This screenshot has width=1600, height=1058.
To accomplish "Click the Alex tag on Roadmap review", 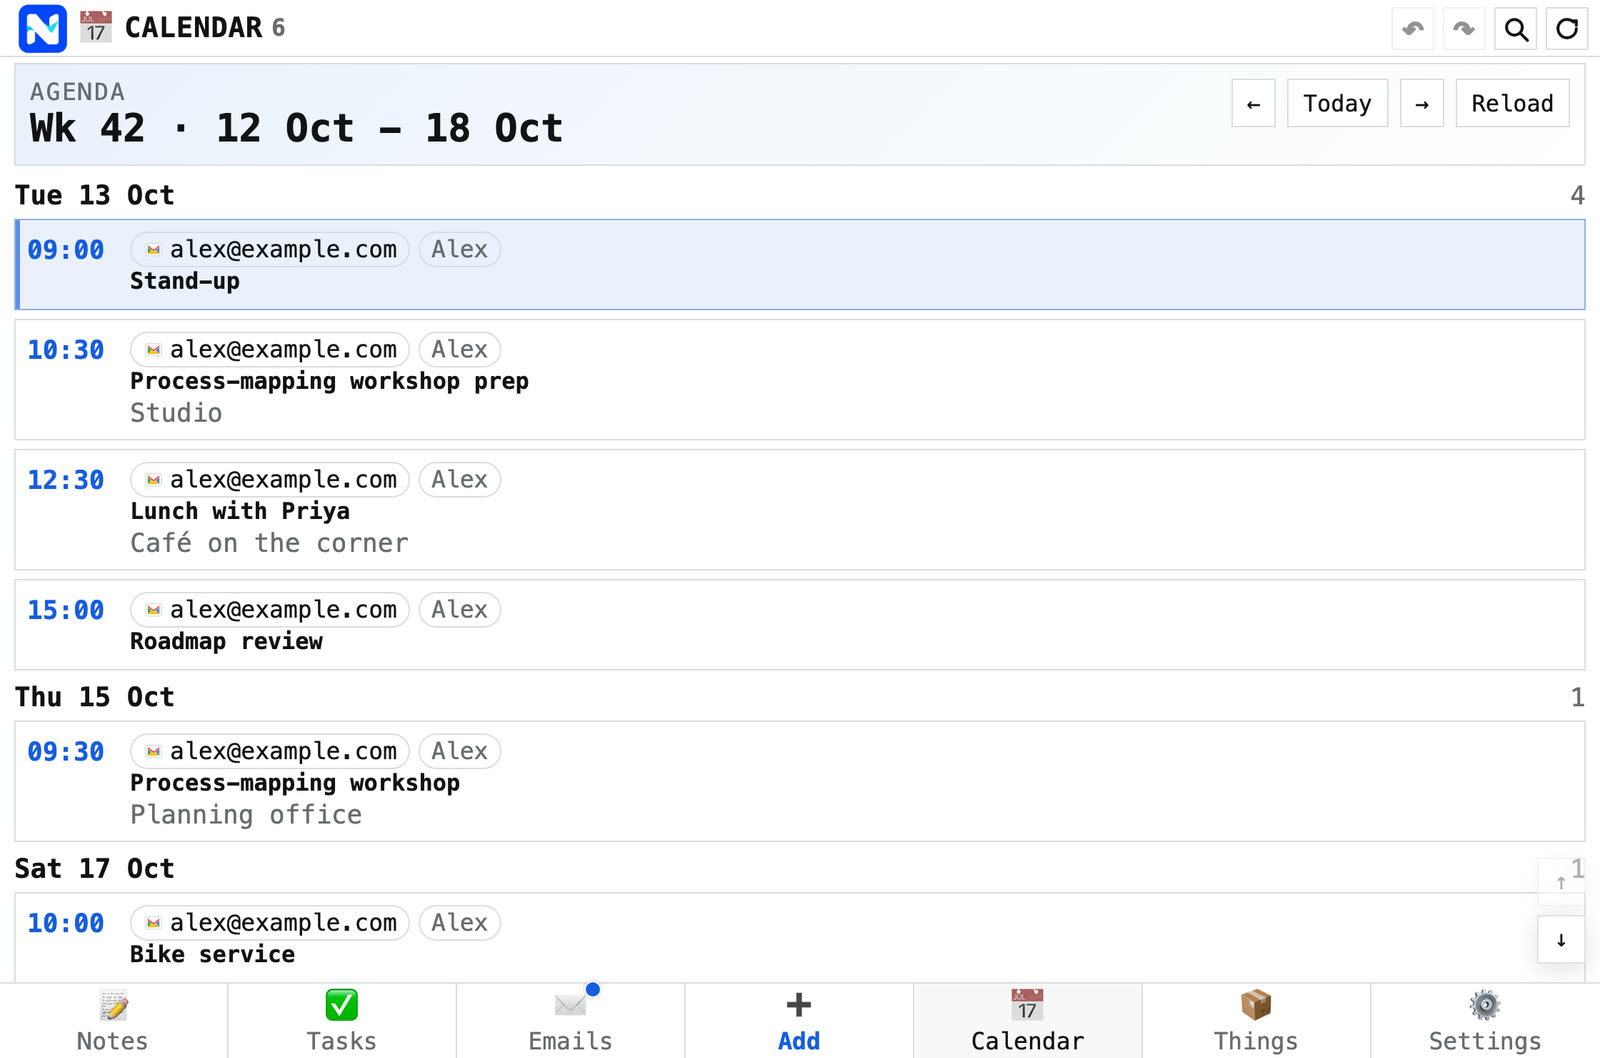I will click(460, 609).
